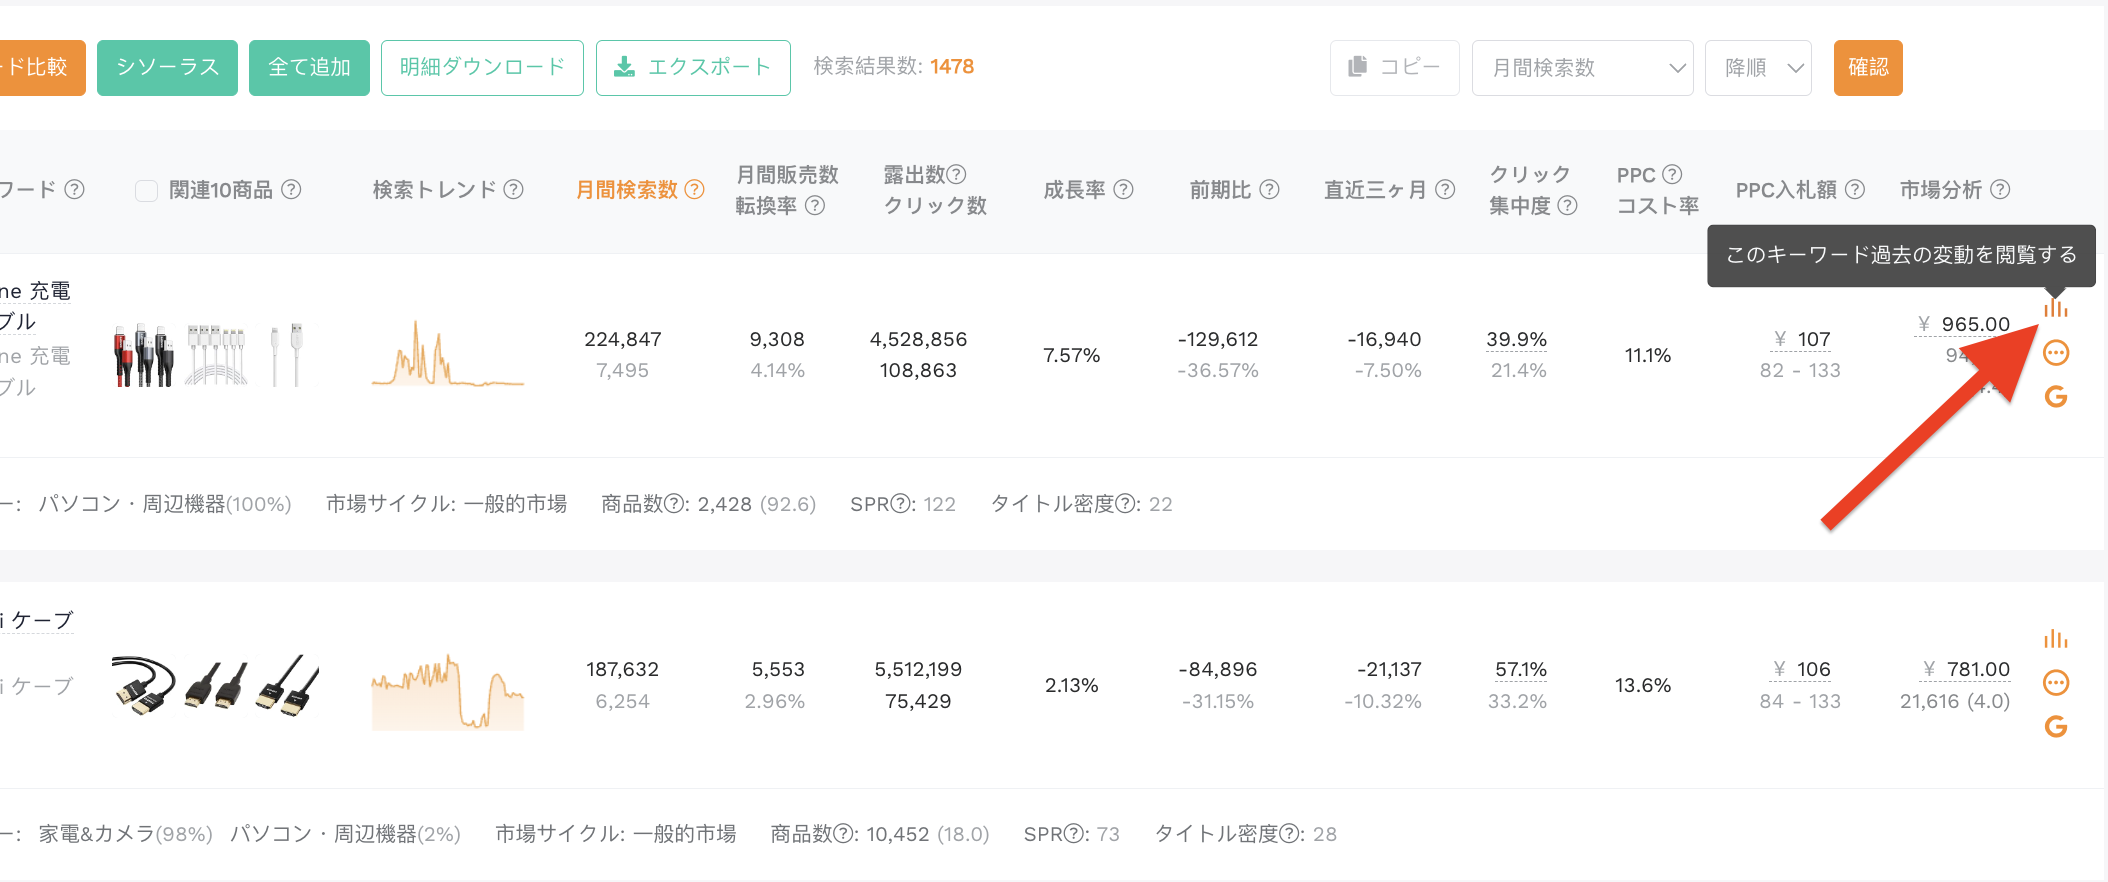Screen dimensions: 2108x882
Task: Click the underlined 39.9% click concentration value
Action: (1516, 339)
